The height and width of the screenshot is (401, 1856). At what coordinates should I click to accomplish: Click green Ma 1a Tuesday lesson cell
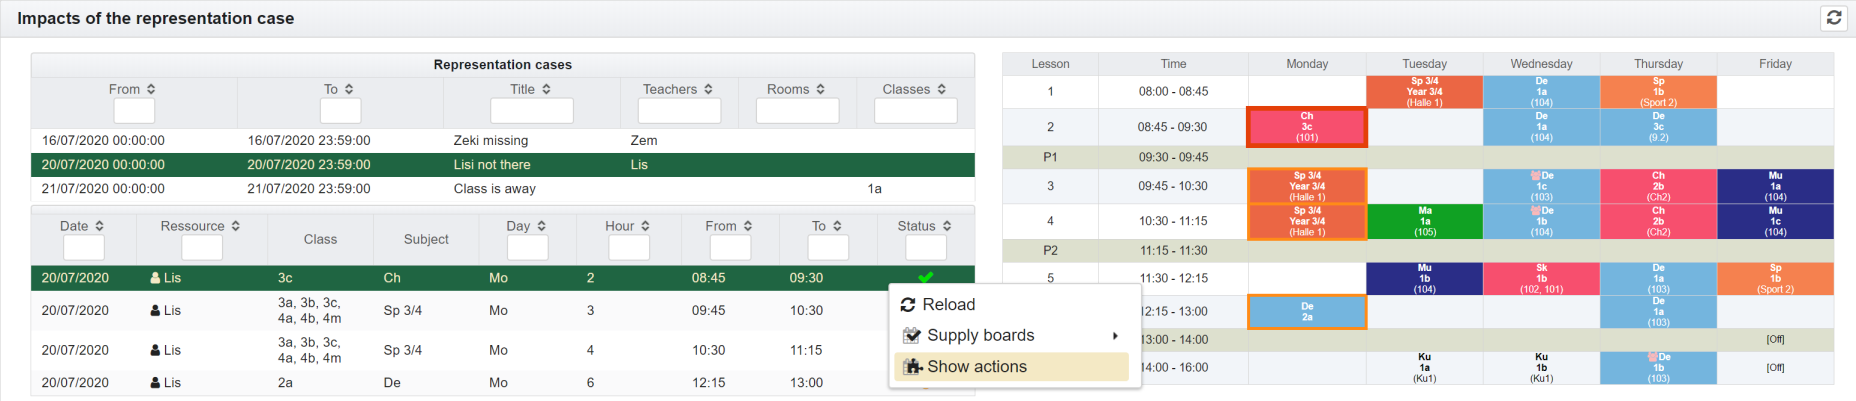tap(1424, 222)
